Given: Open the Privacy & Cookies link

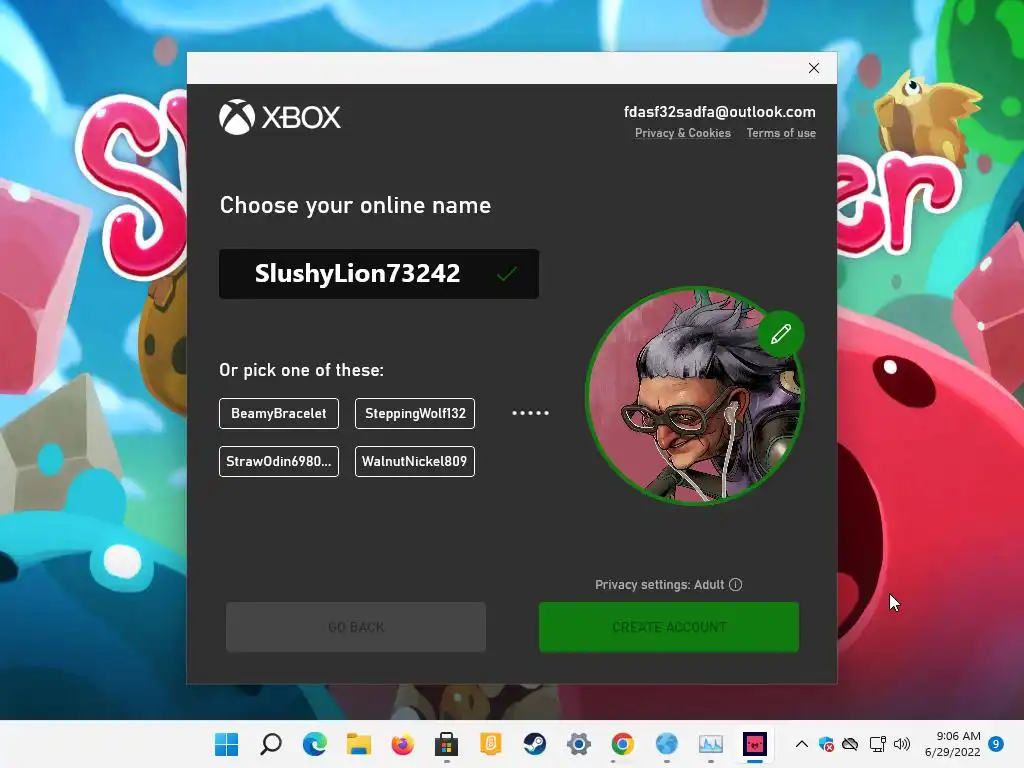Looking at the screenshot, I should pyautogui.click(x=682, y=133).
